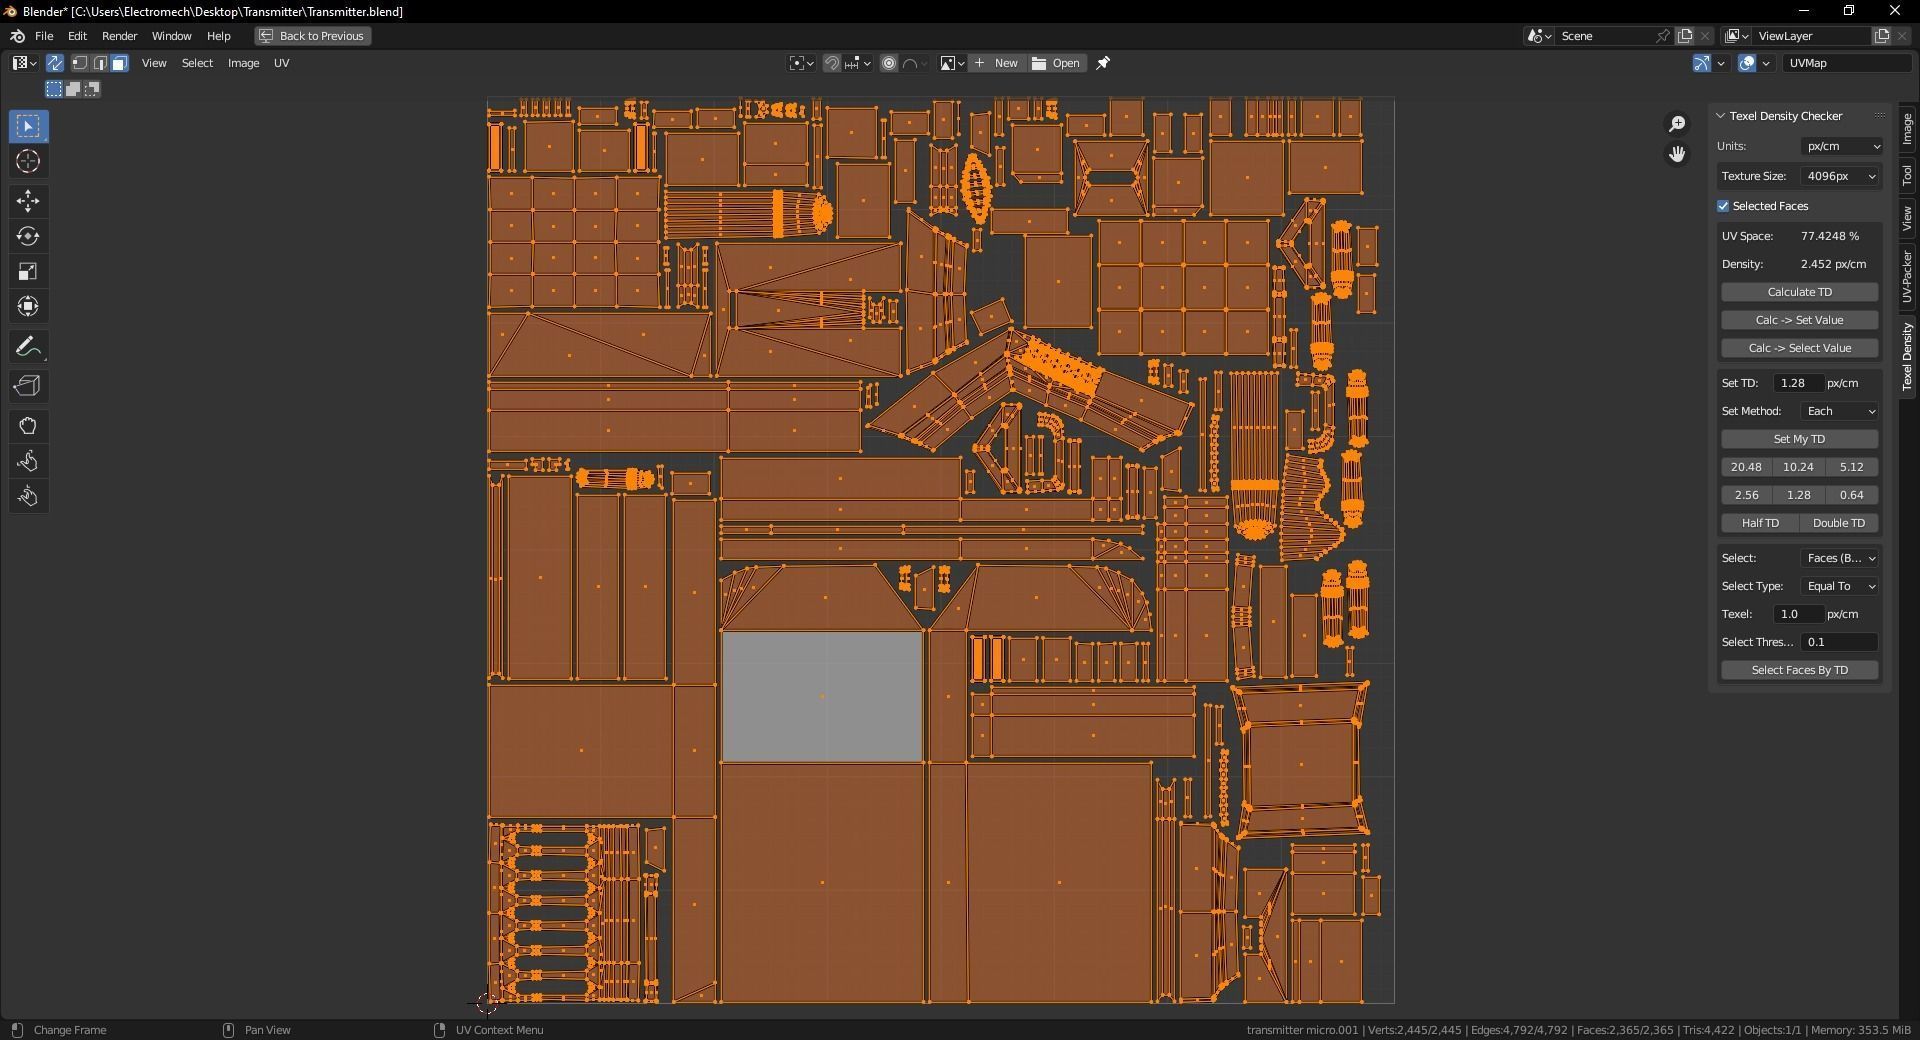Open Set Method Each dropdown
1920x1040 pixels.
(x=1840, y=411)
